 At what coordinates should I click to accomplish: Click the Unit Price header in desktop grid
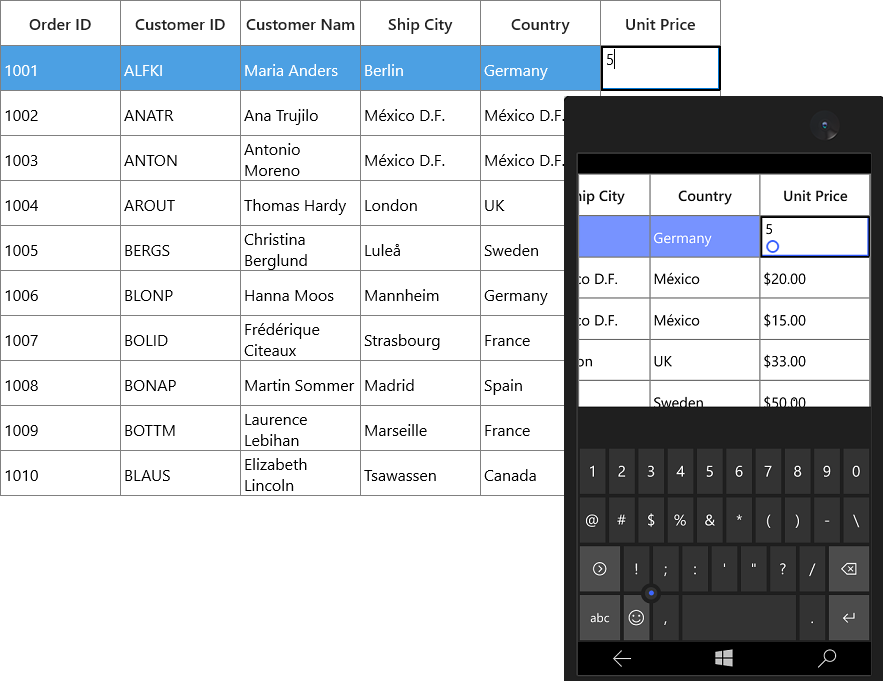[x=660, y=24]
